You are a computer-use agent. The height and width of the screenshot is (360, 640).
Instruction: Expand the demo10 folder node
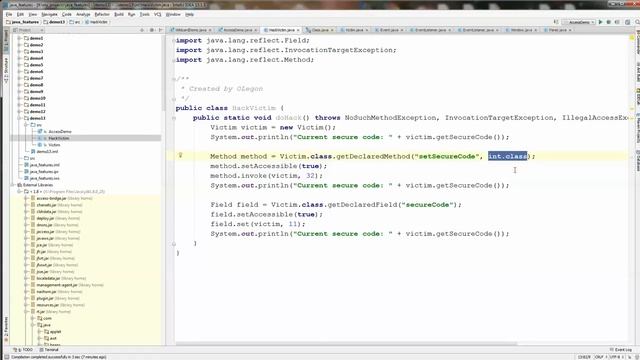(x=19, y=98)
